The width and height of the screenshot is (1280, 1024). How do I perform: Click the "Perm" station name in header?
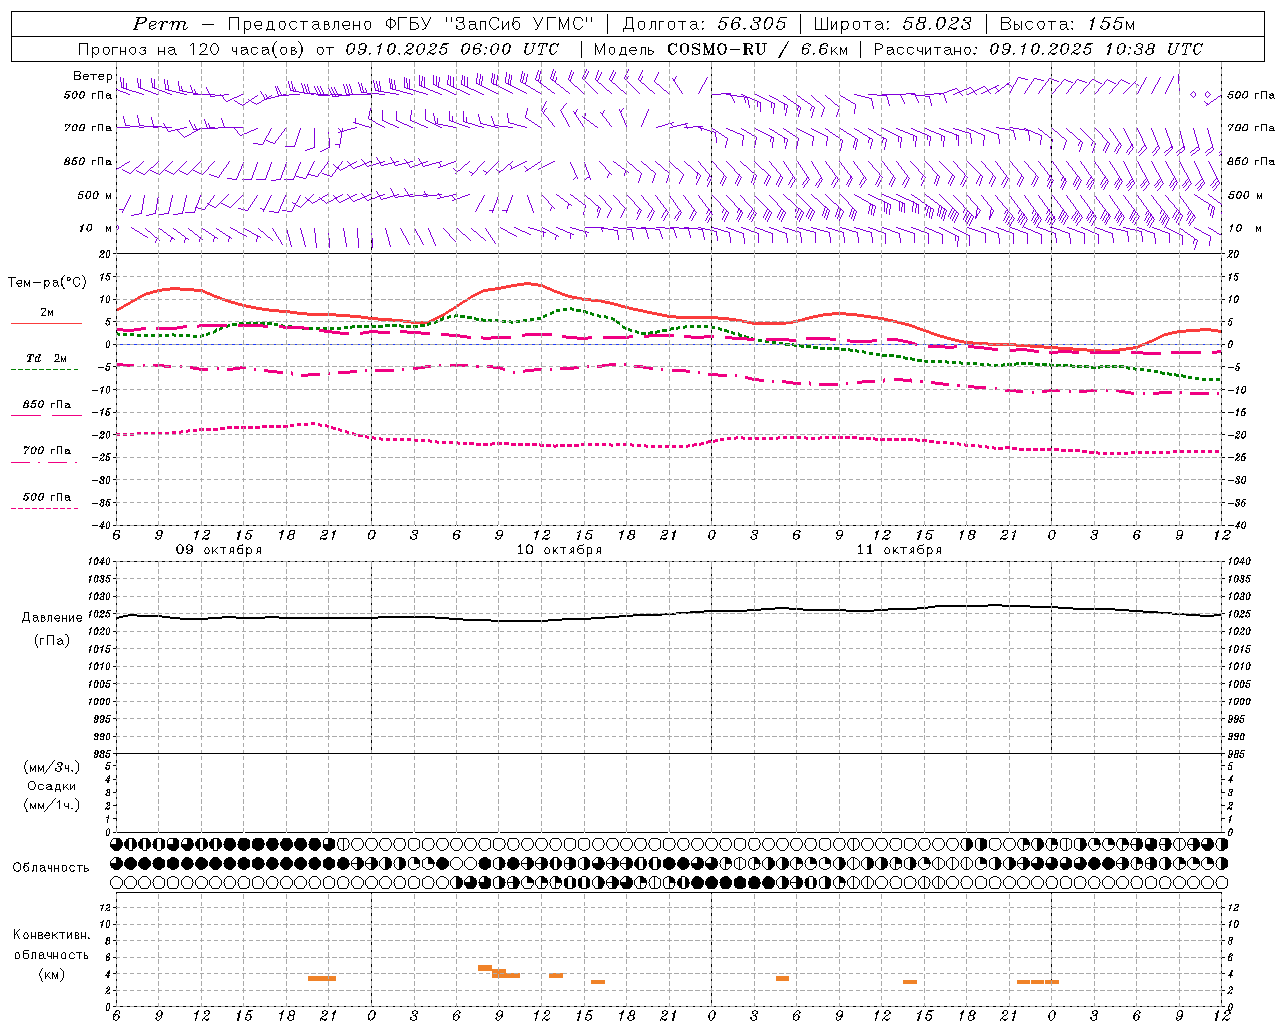[x=161, y=24]
